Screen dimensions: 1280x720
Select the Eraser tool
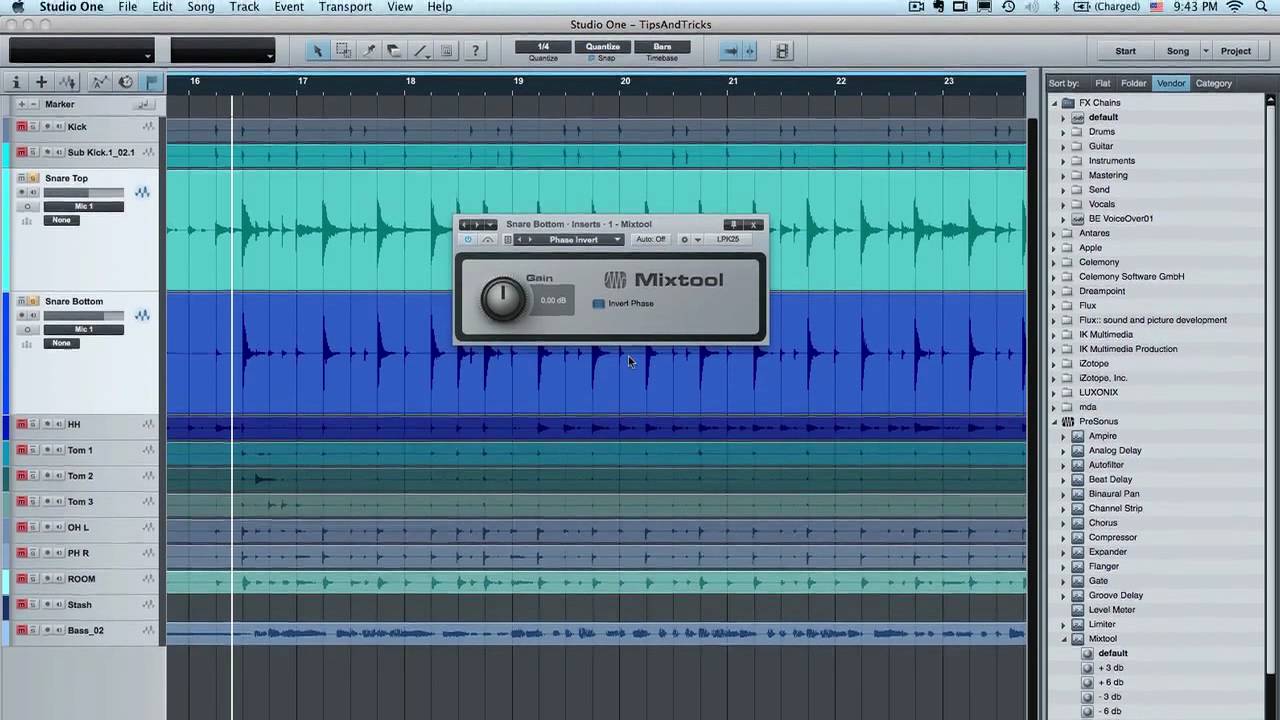[x=394, y=51]
